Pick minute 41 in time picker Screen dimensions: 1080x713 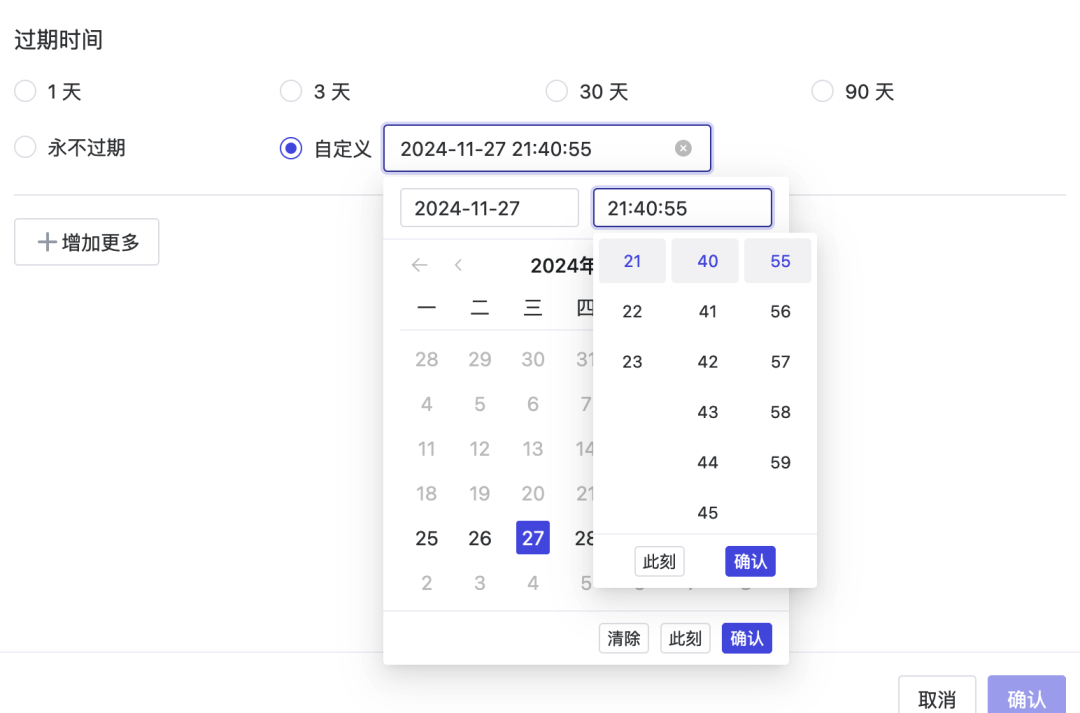tap(707, 311)
